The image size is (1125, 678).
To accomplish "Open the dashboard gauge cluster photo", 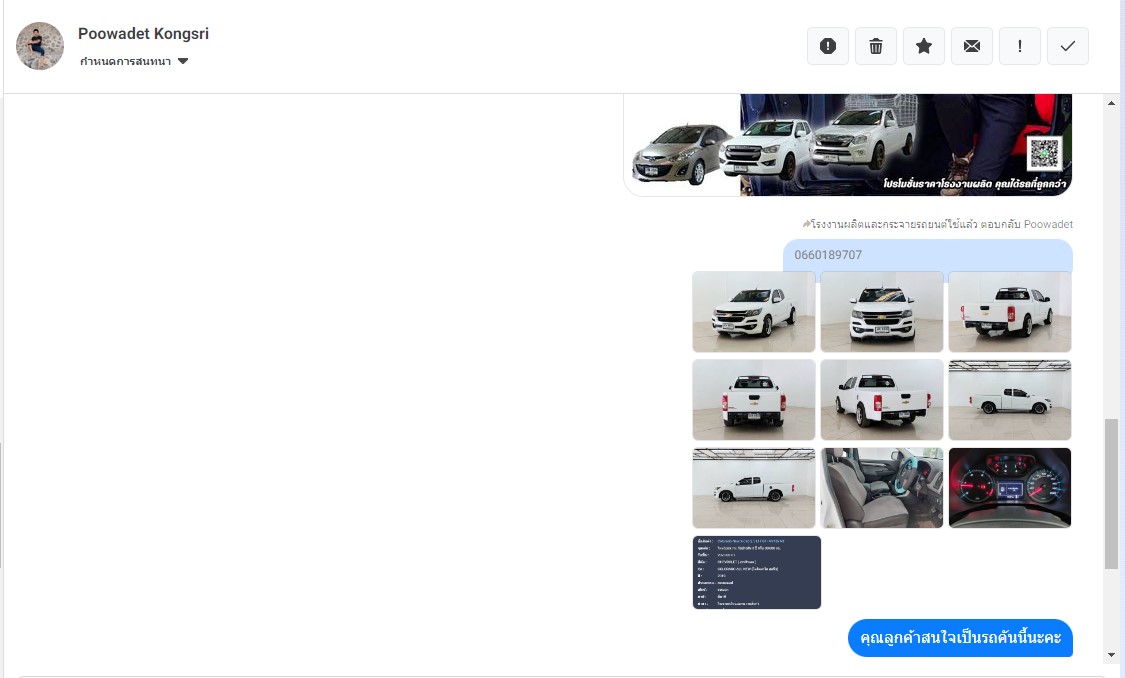I will 1009,488.
